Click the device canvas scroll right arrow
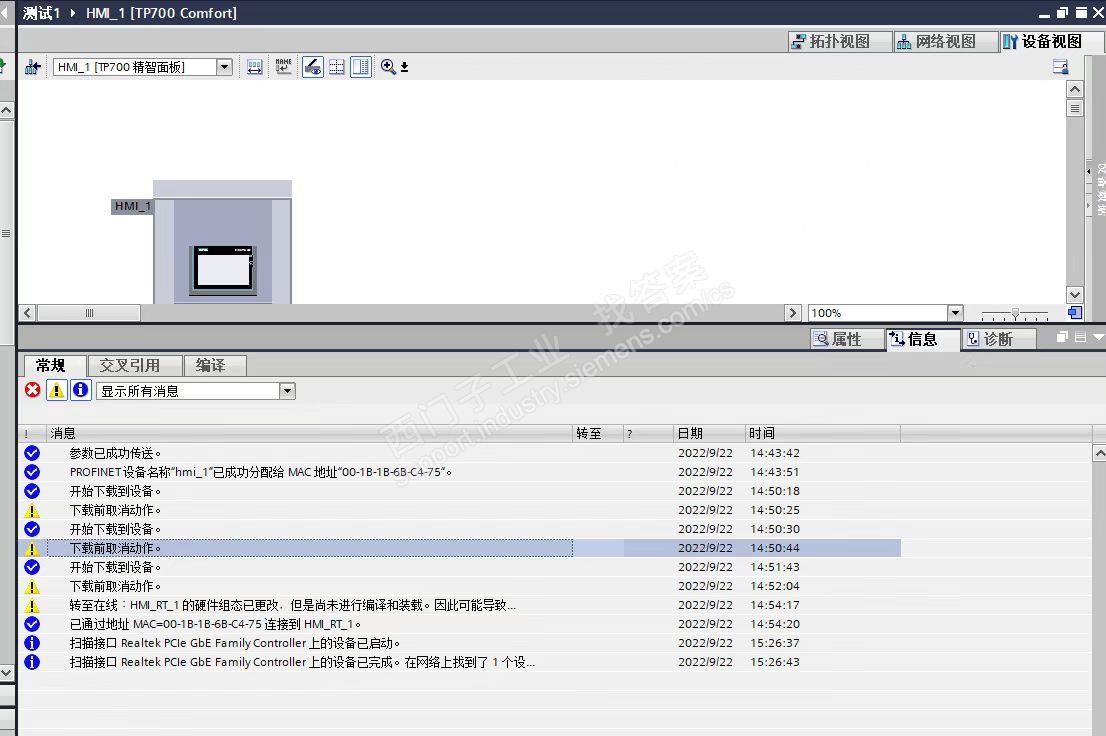This screenshot has width=1106, height=736. tap(792, 313)
